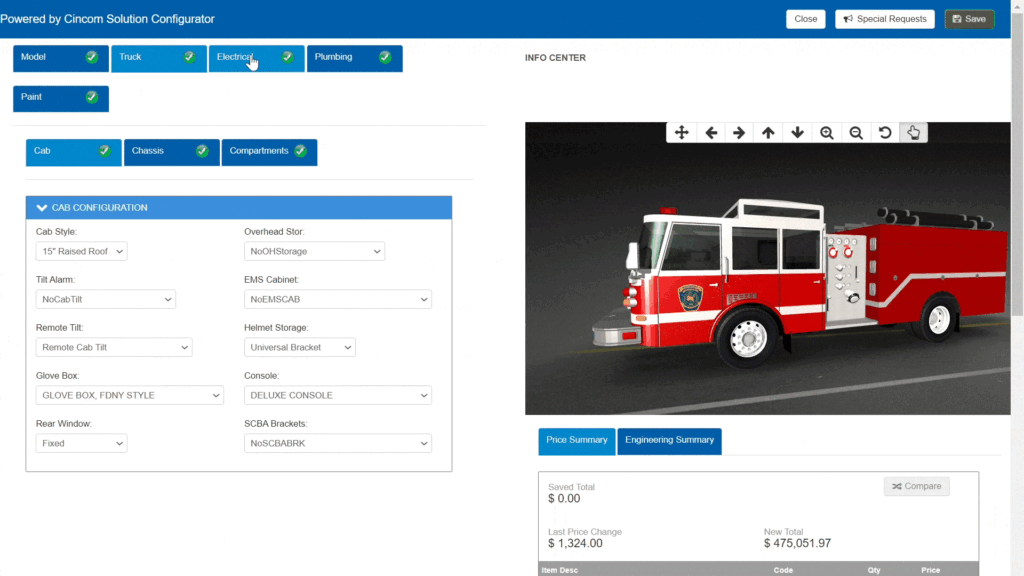
Task: Open Special Requests
Action: 884,18
